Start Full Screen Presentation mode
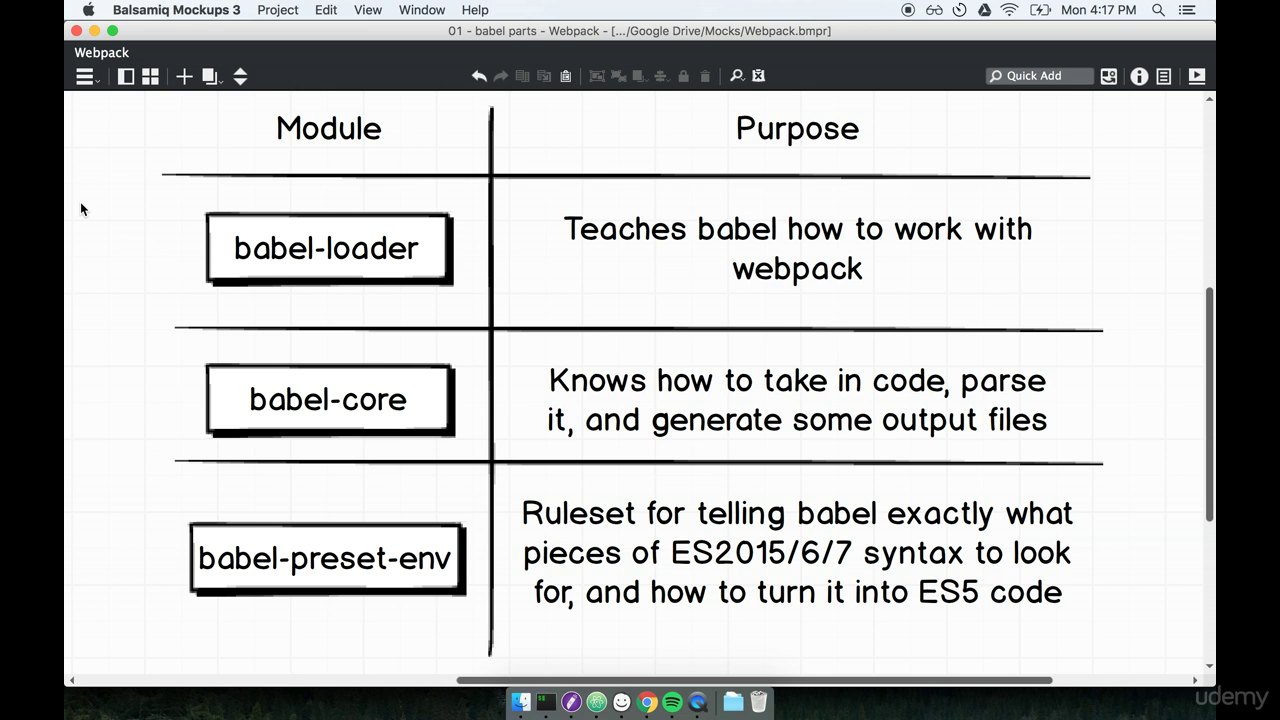Screen dimensions: 1280x720 pyautogui.click(x=1196, y=76)
